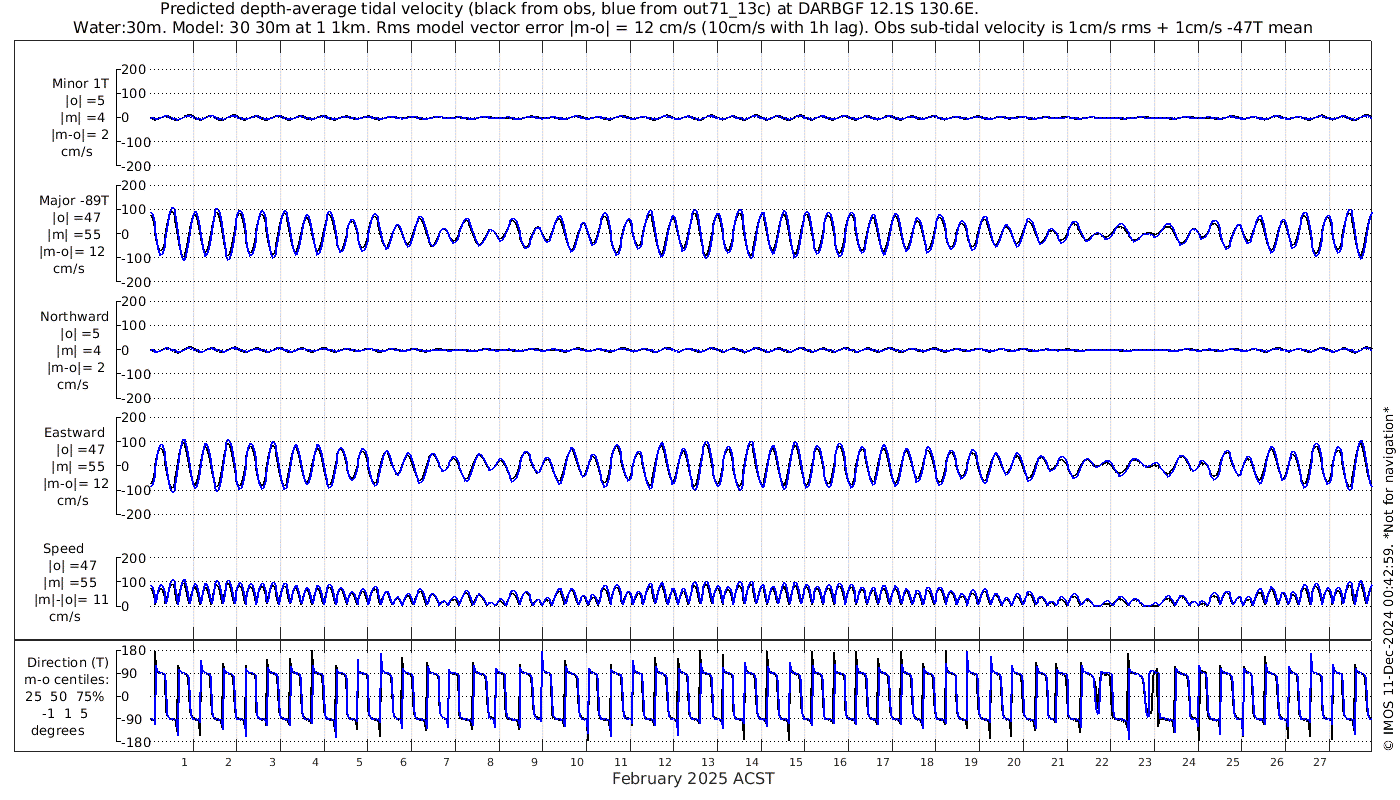Click '|o| =5' under Northward
Image resolution: width=1400 pixels, height=800 pixels.
[81, 334]
